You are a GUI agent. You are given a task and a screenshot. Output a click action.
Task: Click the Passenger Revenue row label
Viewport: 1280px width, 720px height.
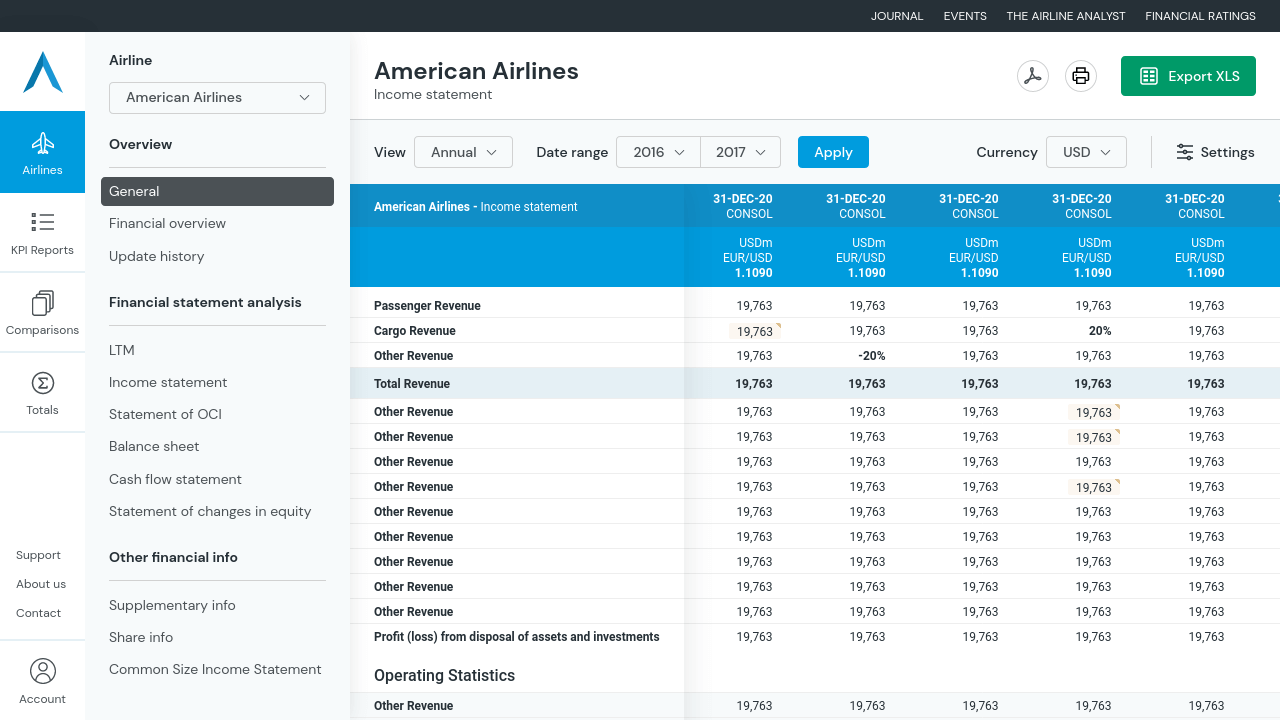(x=427, y=306)
